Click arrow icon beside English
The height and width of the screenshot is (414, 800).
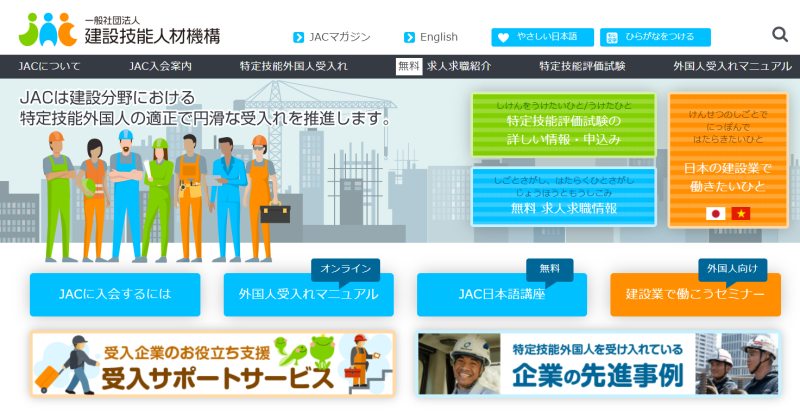(409, 38)
